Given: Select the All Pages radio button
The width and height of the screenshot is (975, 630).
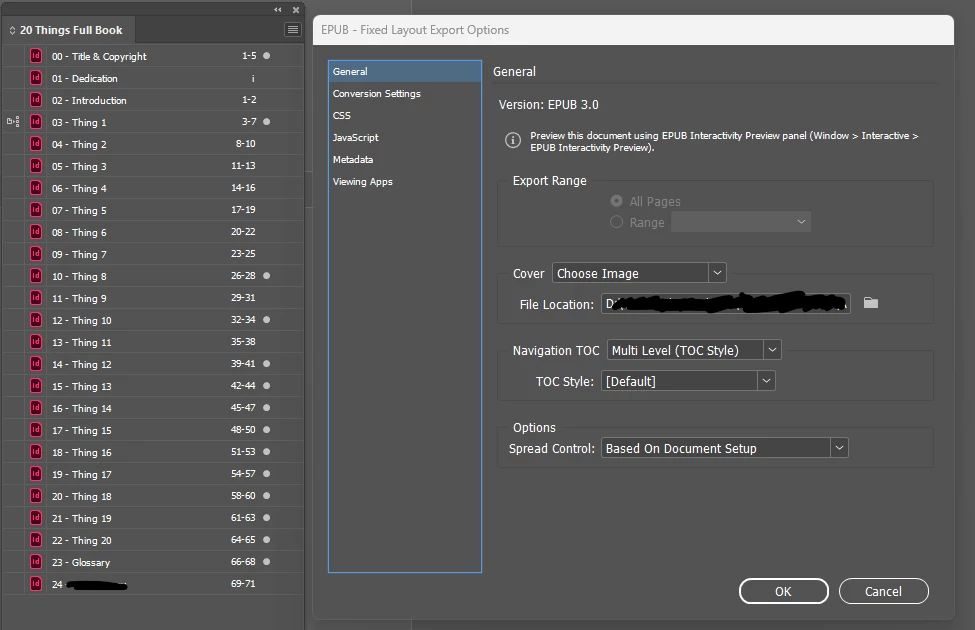Looking at the screenshot, I should tap(616, 201).
